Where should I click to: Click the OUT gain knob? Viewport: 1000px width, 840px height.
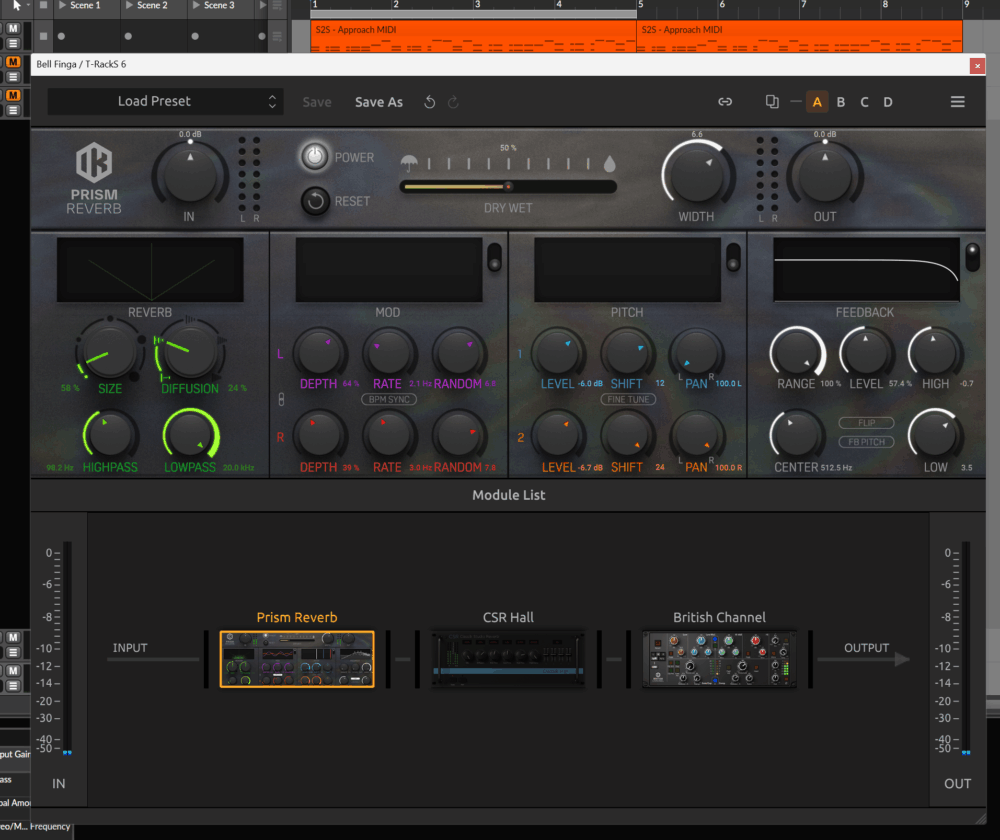point(825,175)
